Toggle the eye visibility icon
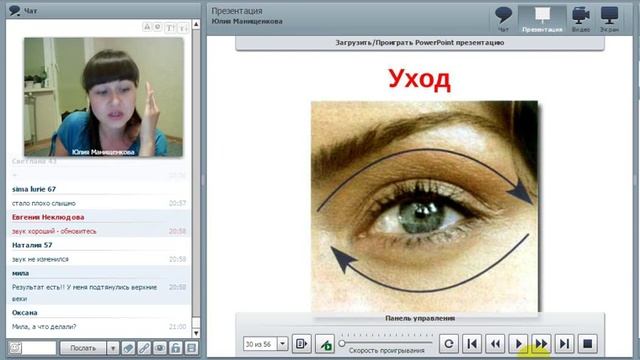This screenshot has height=360, width=640. tap(160, 348)
